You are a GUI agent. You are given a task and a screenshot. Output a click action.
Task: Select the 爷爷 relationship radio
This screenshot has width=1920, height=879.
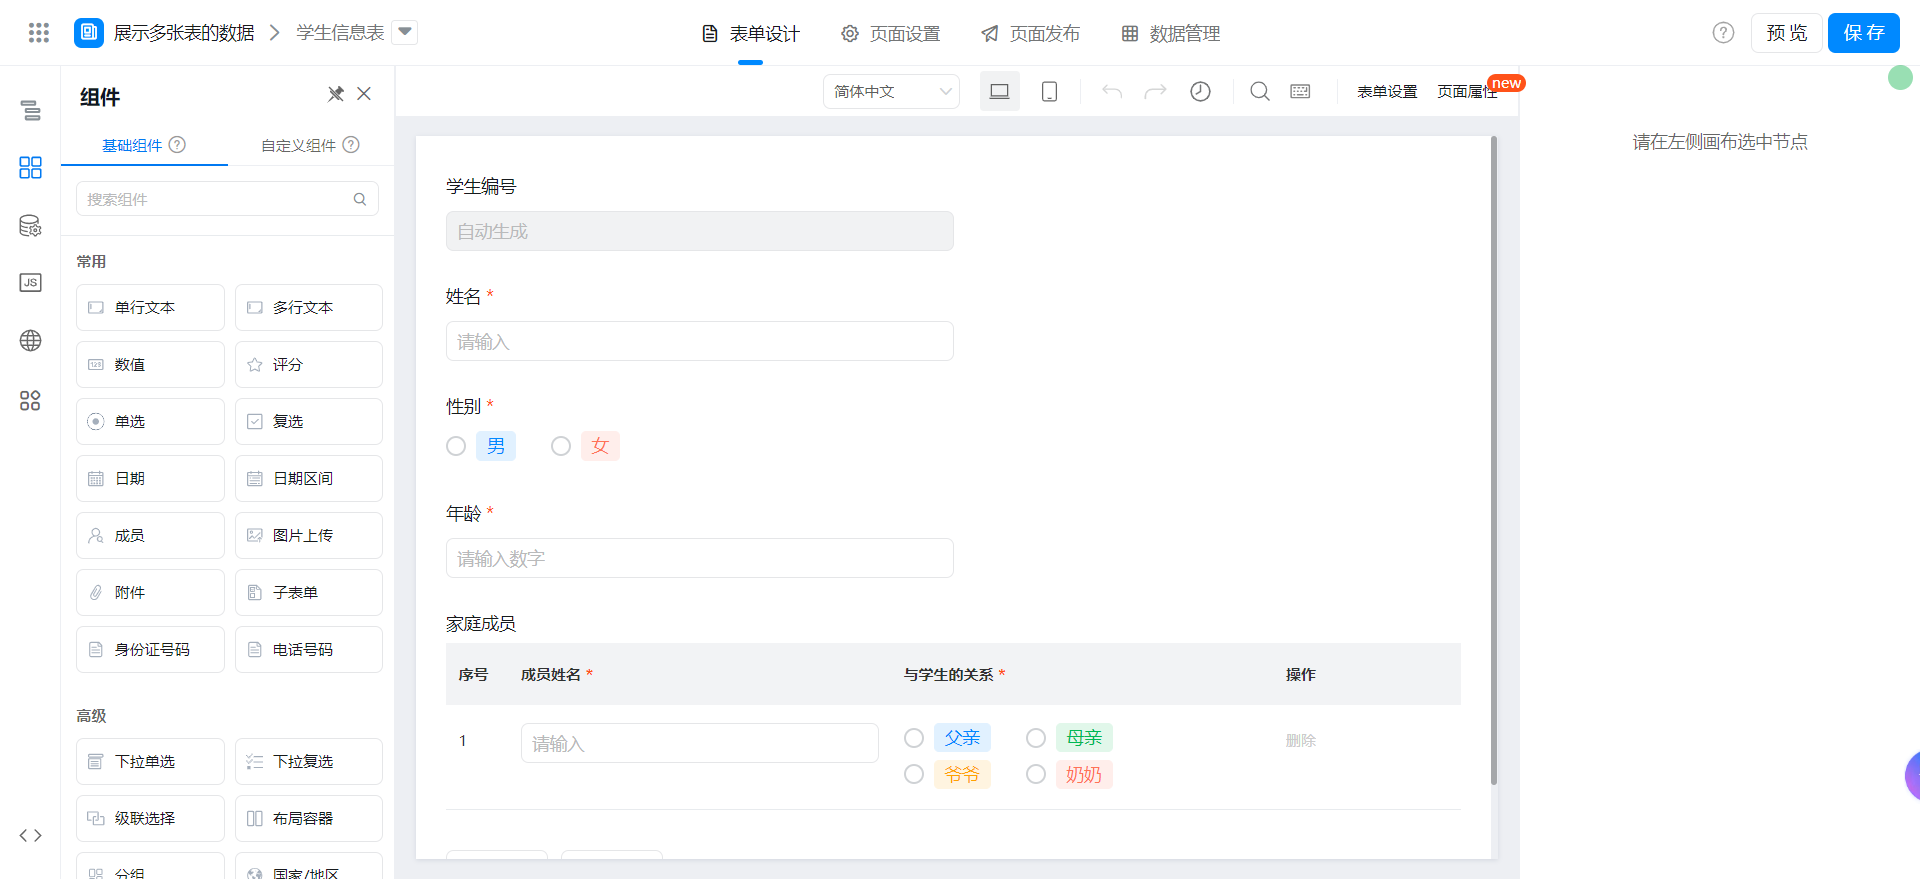(914, 774)
